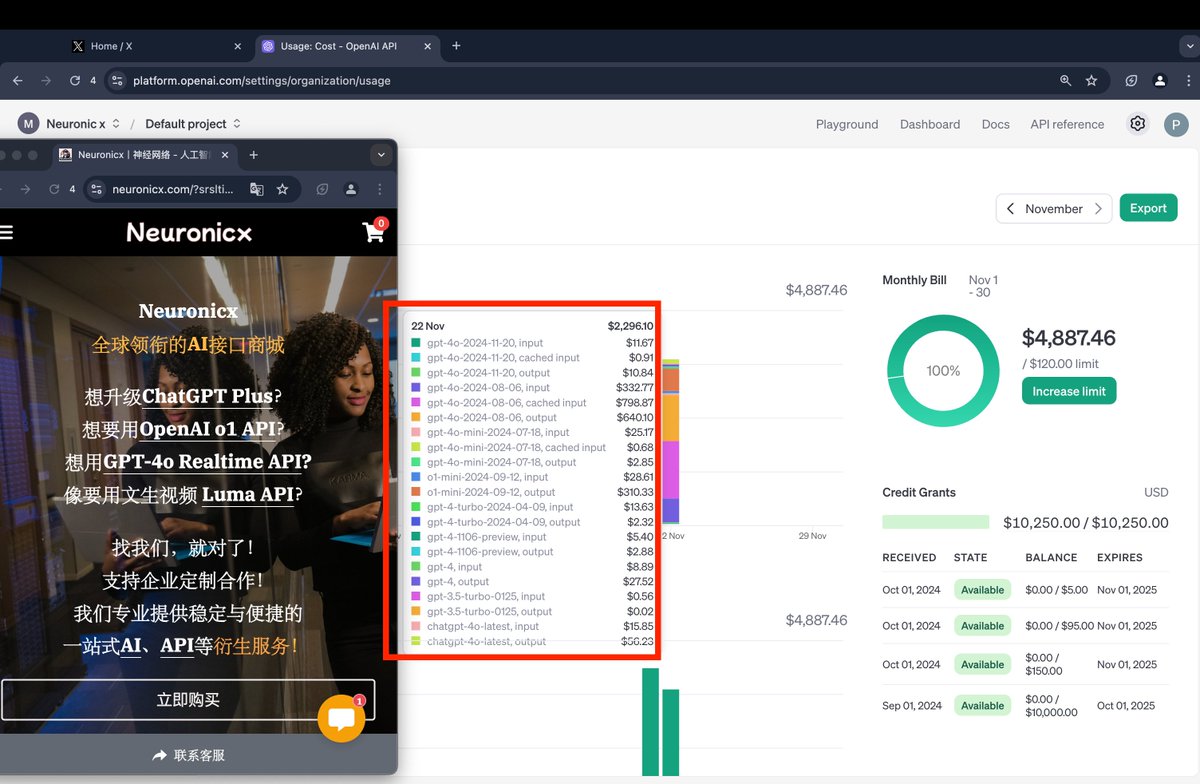Screen dimensions: 1200x784
Task: Open Playground in the top navigation
Action: pos(847,124)
